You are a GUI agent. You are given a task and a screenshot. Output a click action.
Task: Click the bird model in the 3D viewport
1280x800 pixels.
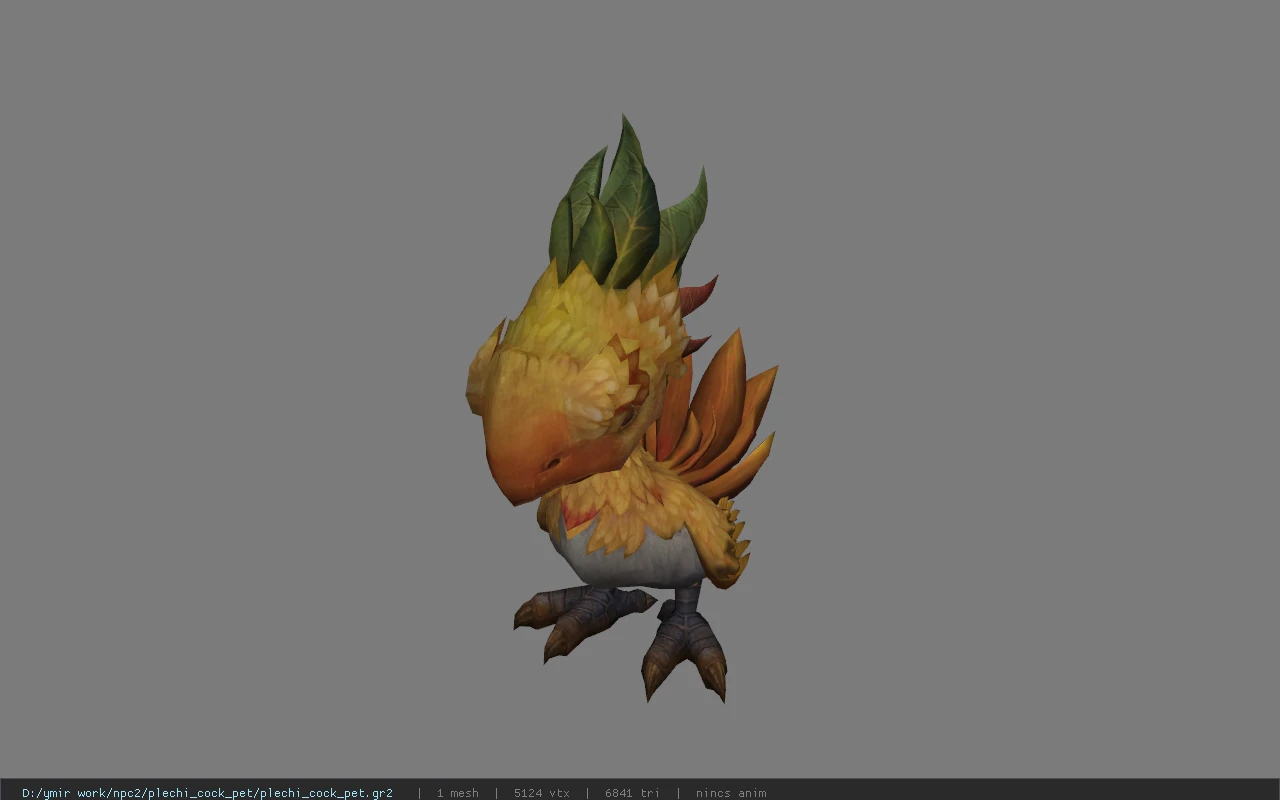(x=620, y=410)
